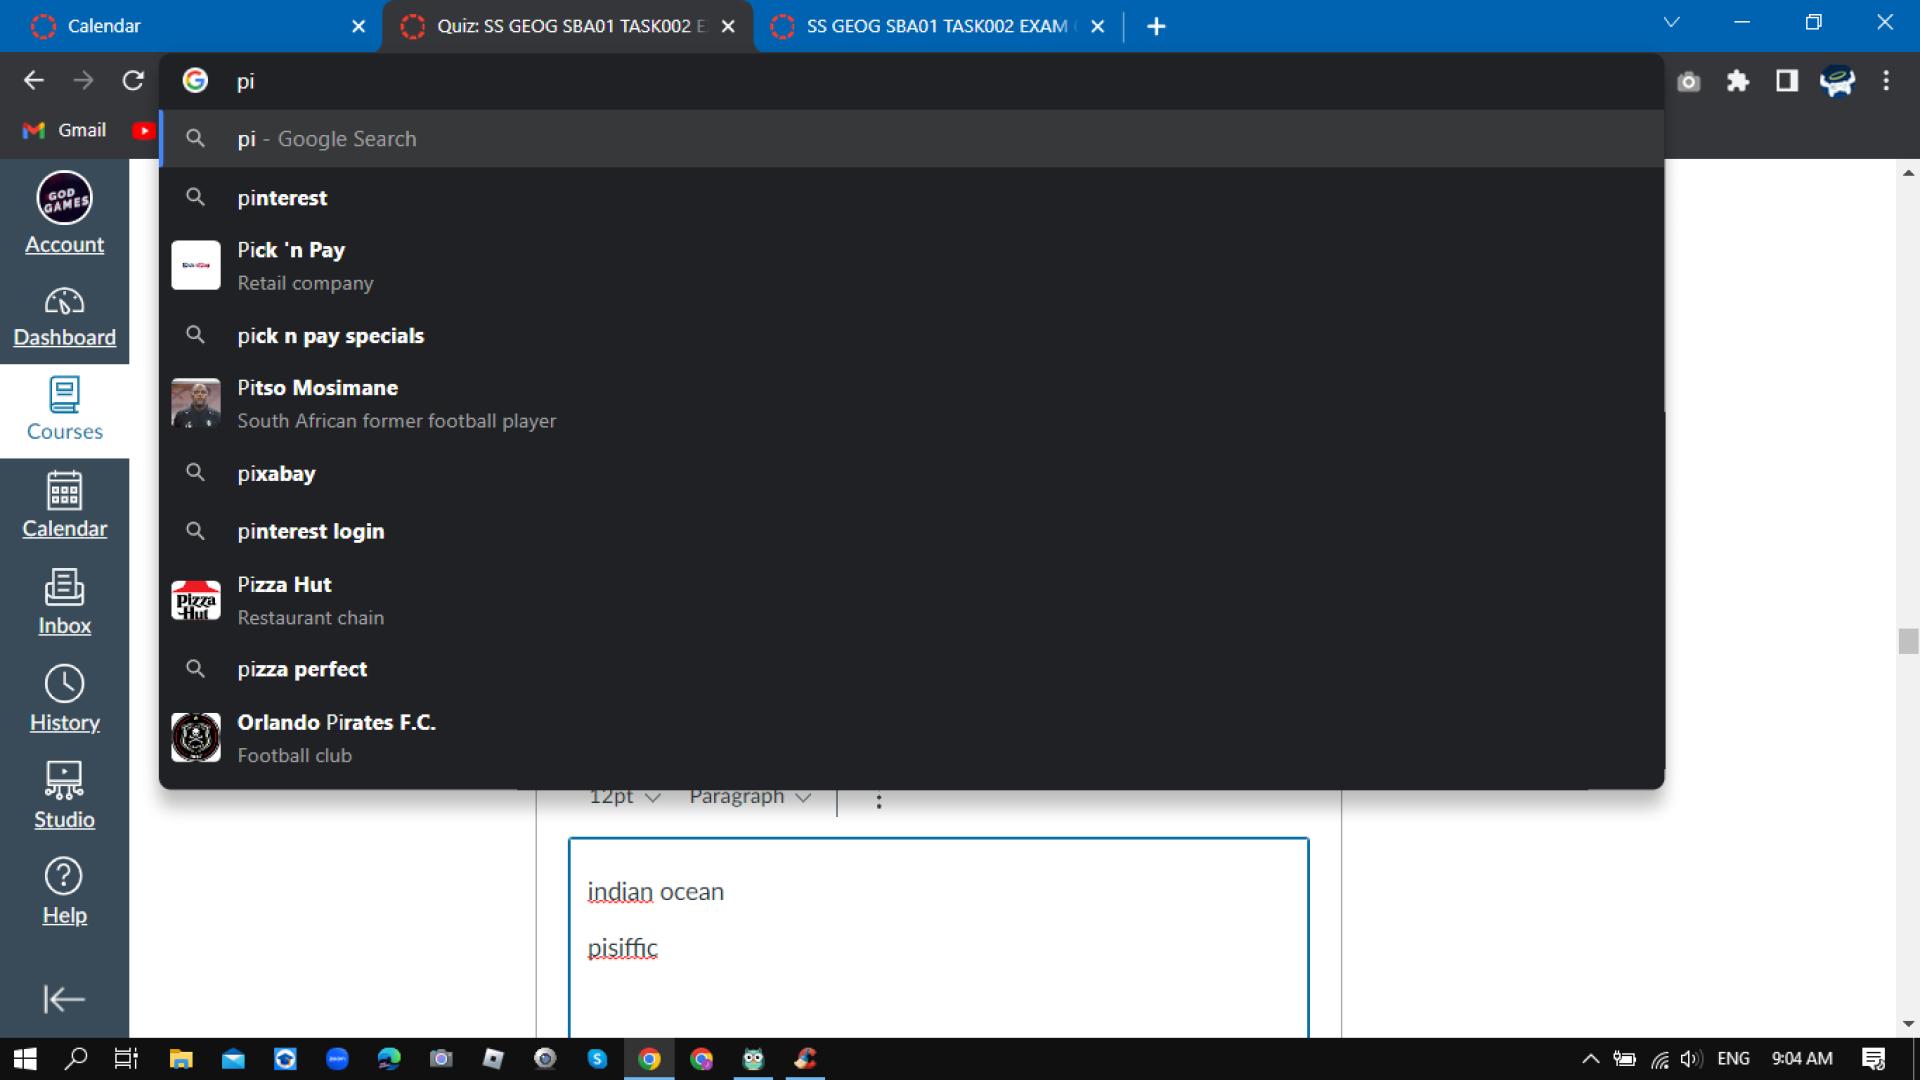Open volume control in system tray
The image size is (1920, 1080).
pos(1691,1059)
